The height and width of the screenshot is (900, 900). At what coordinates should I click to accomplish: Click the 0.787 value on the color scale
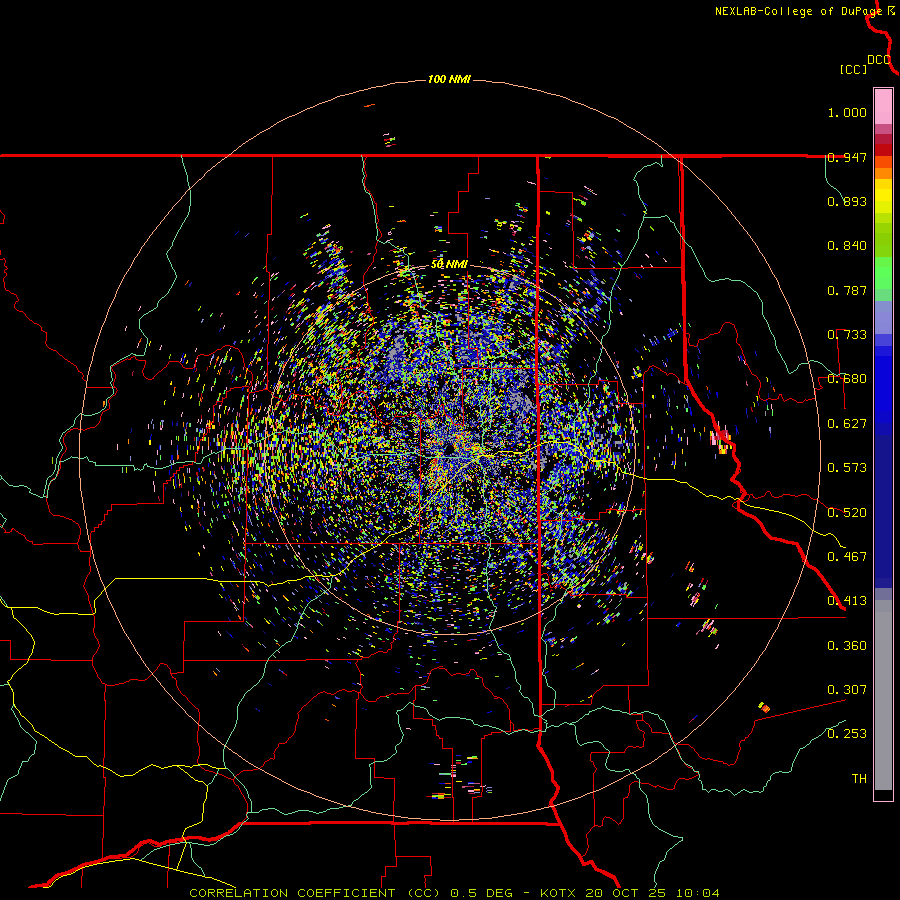click(847, 290)
